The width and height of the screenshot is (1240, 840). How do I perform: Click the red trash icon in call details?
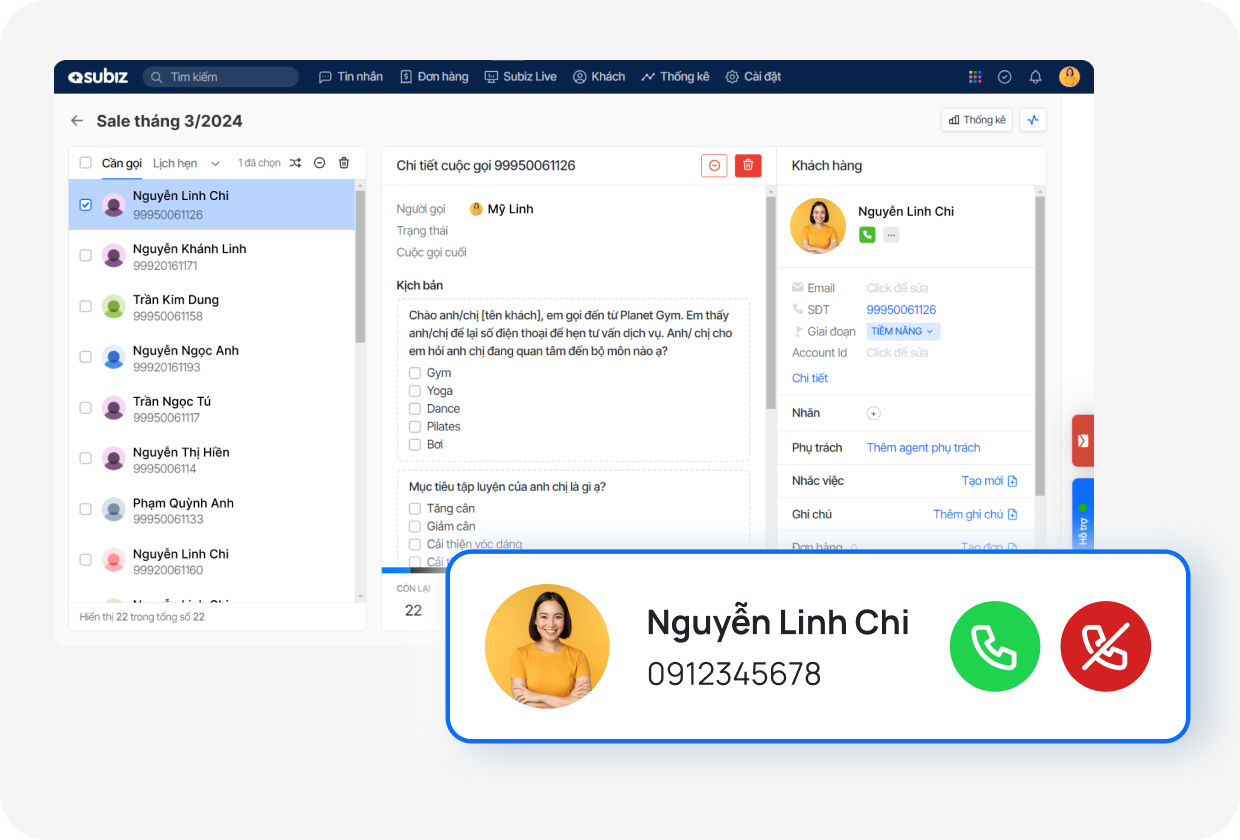[747, 166]
